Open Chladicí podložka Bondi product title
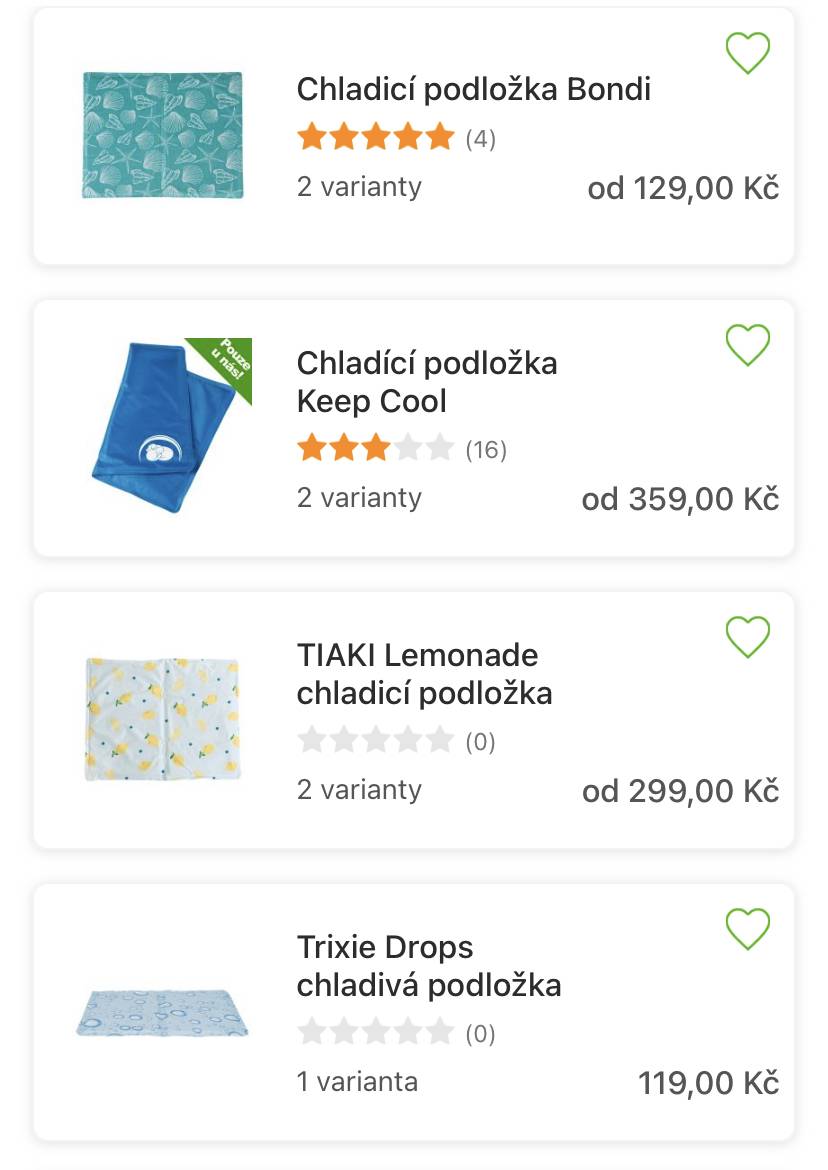Viewport: 828px width, 1170px height. (474, 89)
